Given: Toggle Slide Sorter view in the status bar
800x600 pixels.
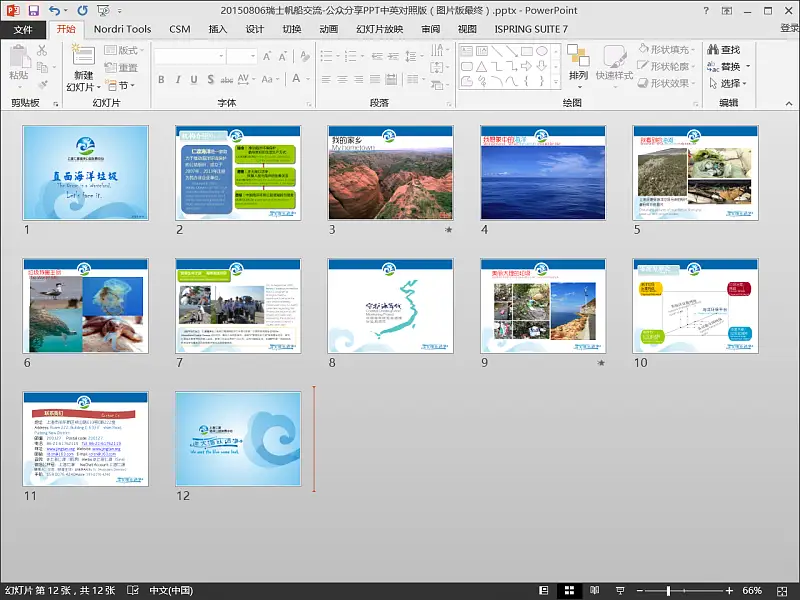Looking at the screenshot, I should pos(569,590).
